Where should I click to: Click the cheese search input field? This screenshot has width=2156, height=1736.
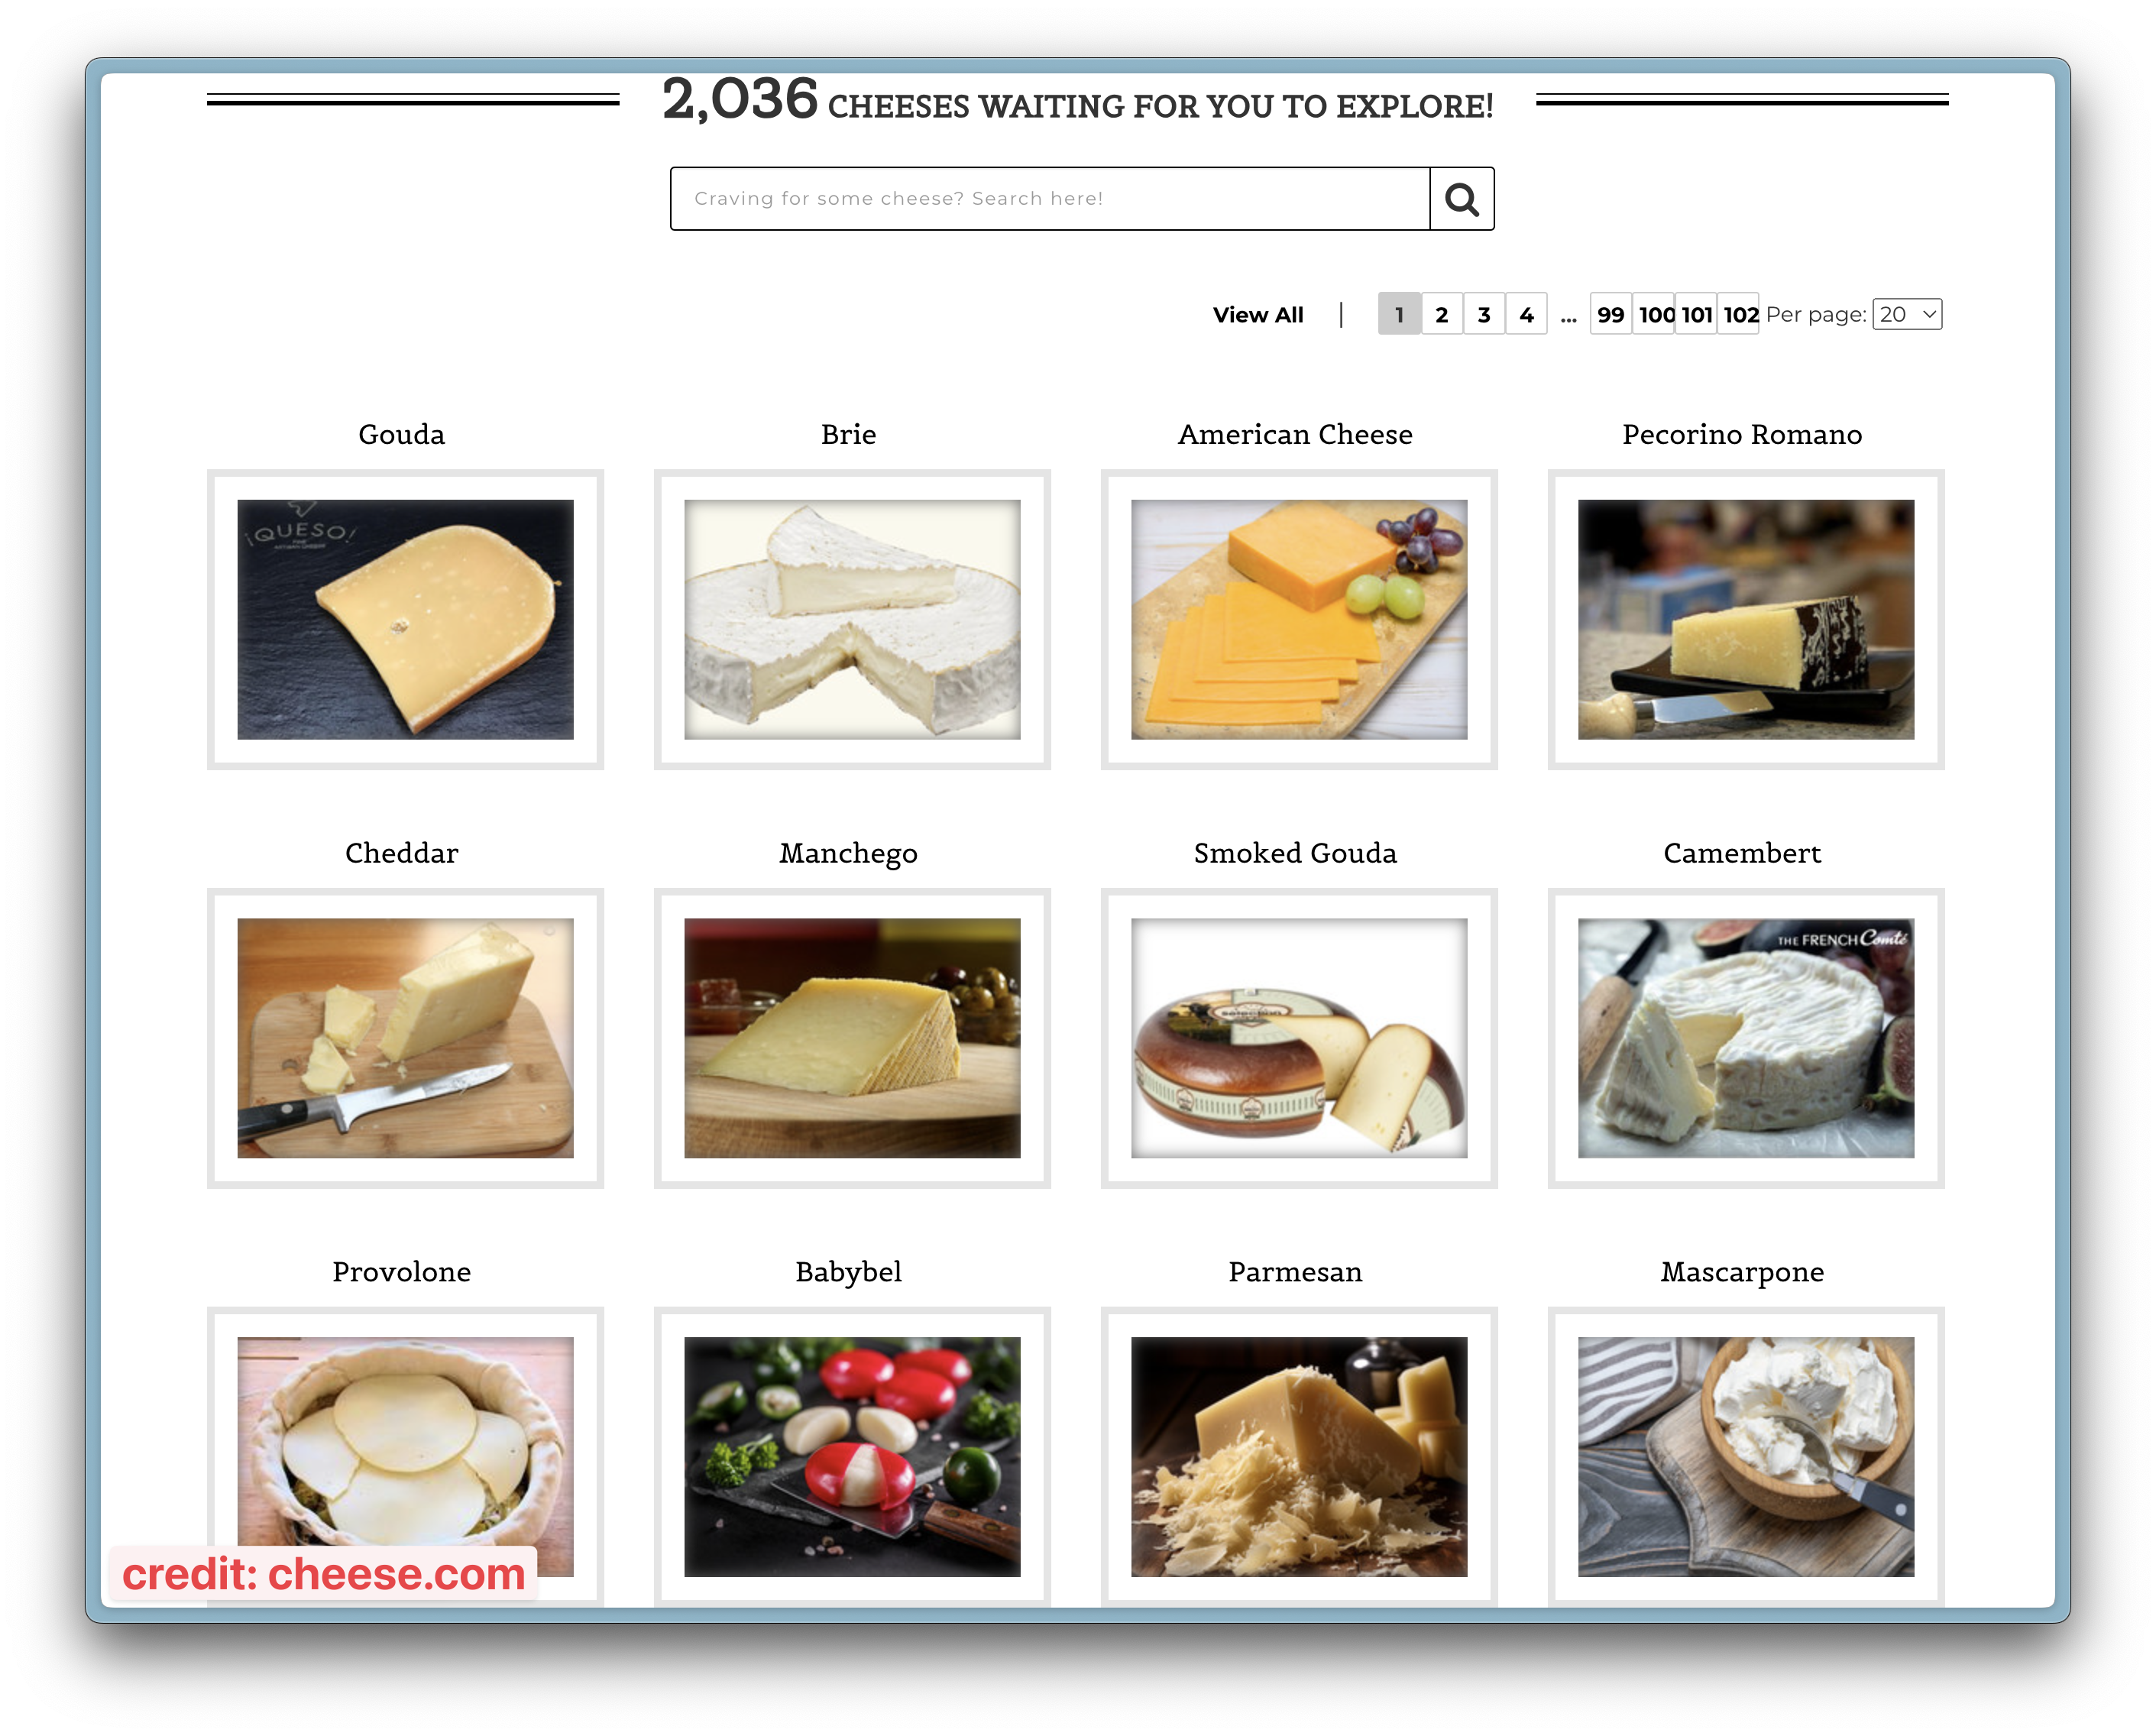(x=1049, y=199)
